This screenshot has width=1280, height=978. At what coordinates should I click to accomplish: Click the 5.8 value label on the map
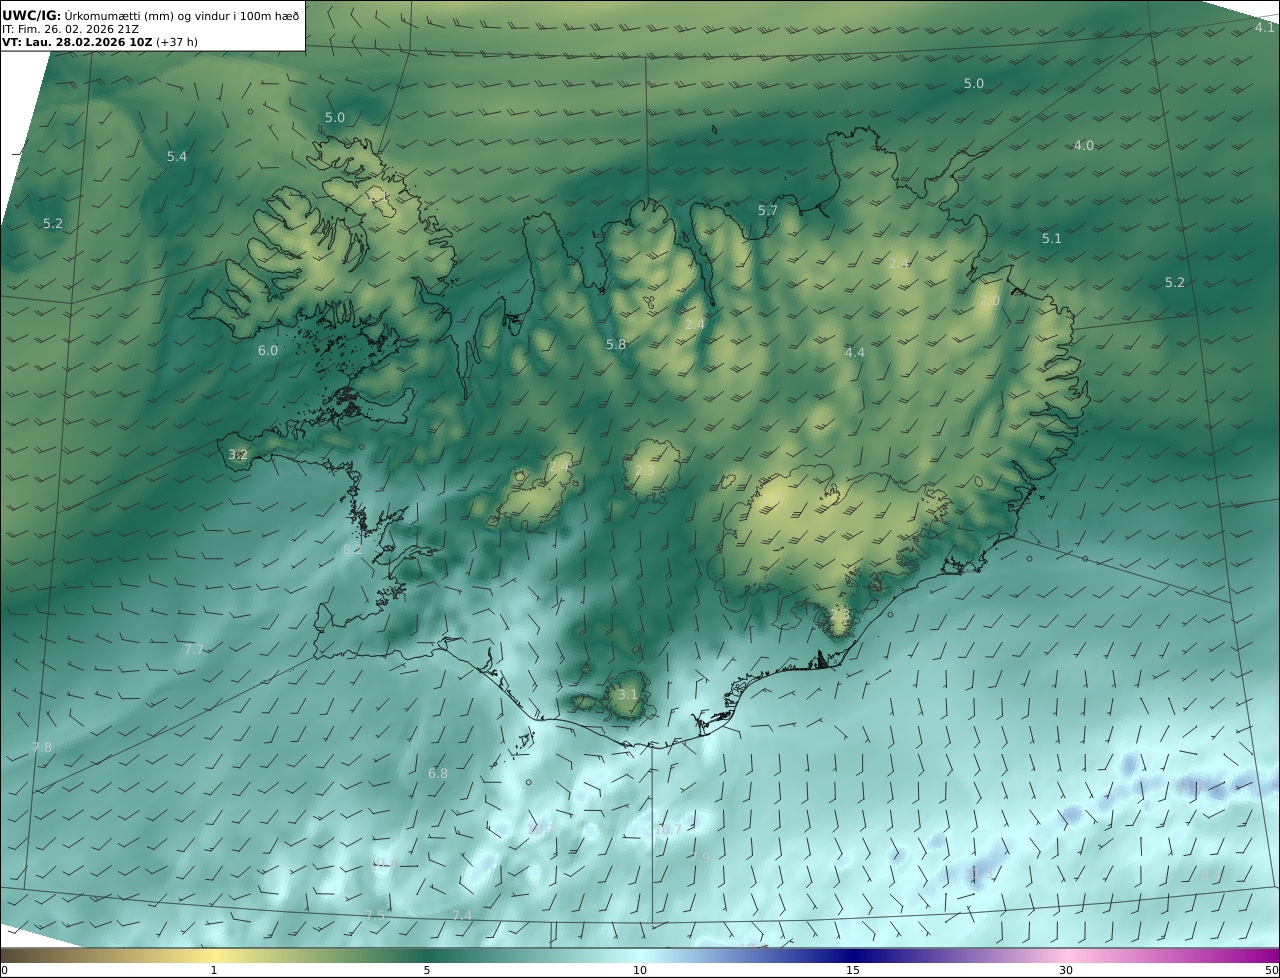pyautogui.click(x=616, y=345)
